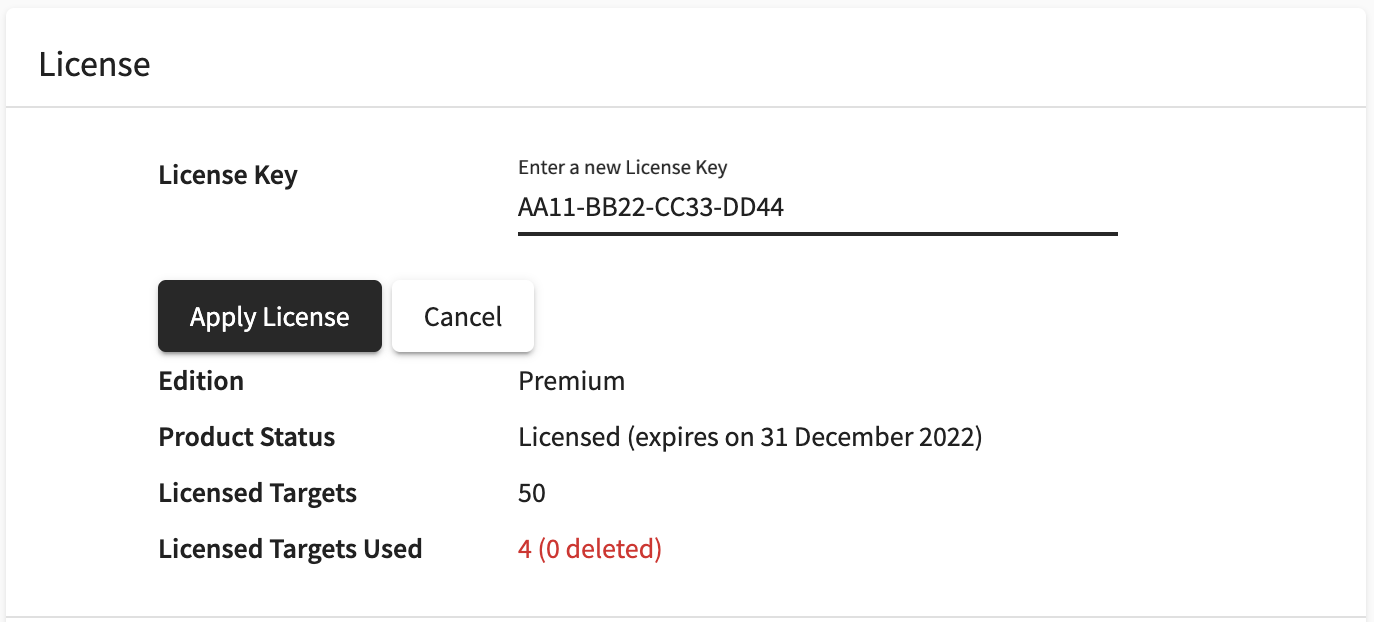Click the word "Licensed" in the status value
The image size is (1374, 622).
569,437
